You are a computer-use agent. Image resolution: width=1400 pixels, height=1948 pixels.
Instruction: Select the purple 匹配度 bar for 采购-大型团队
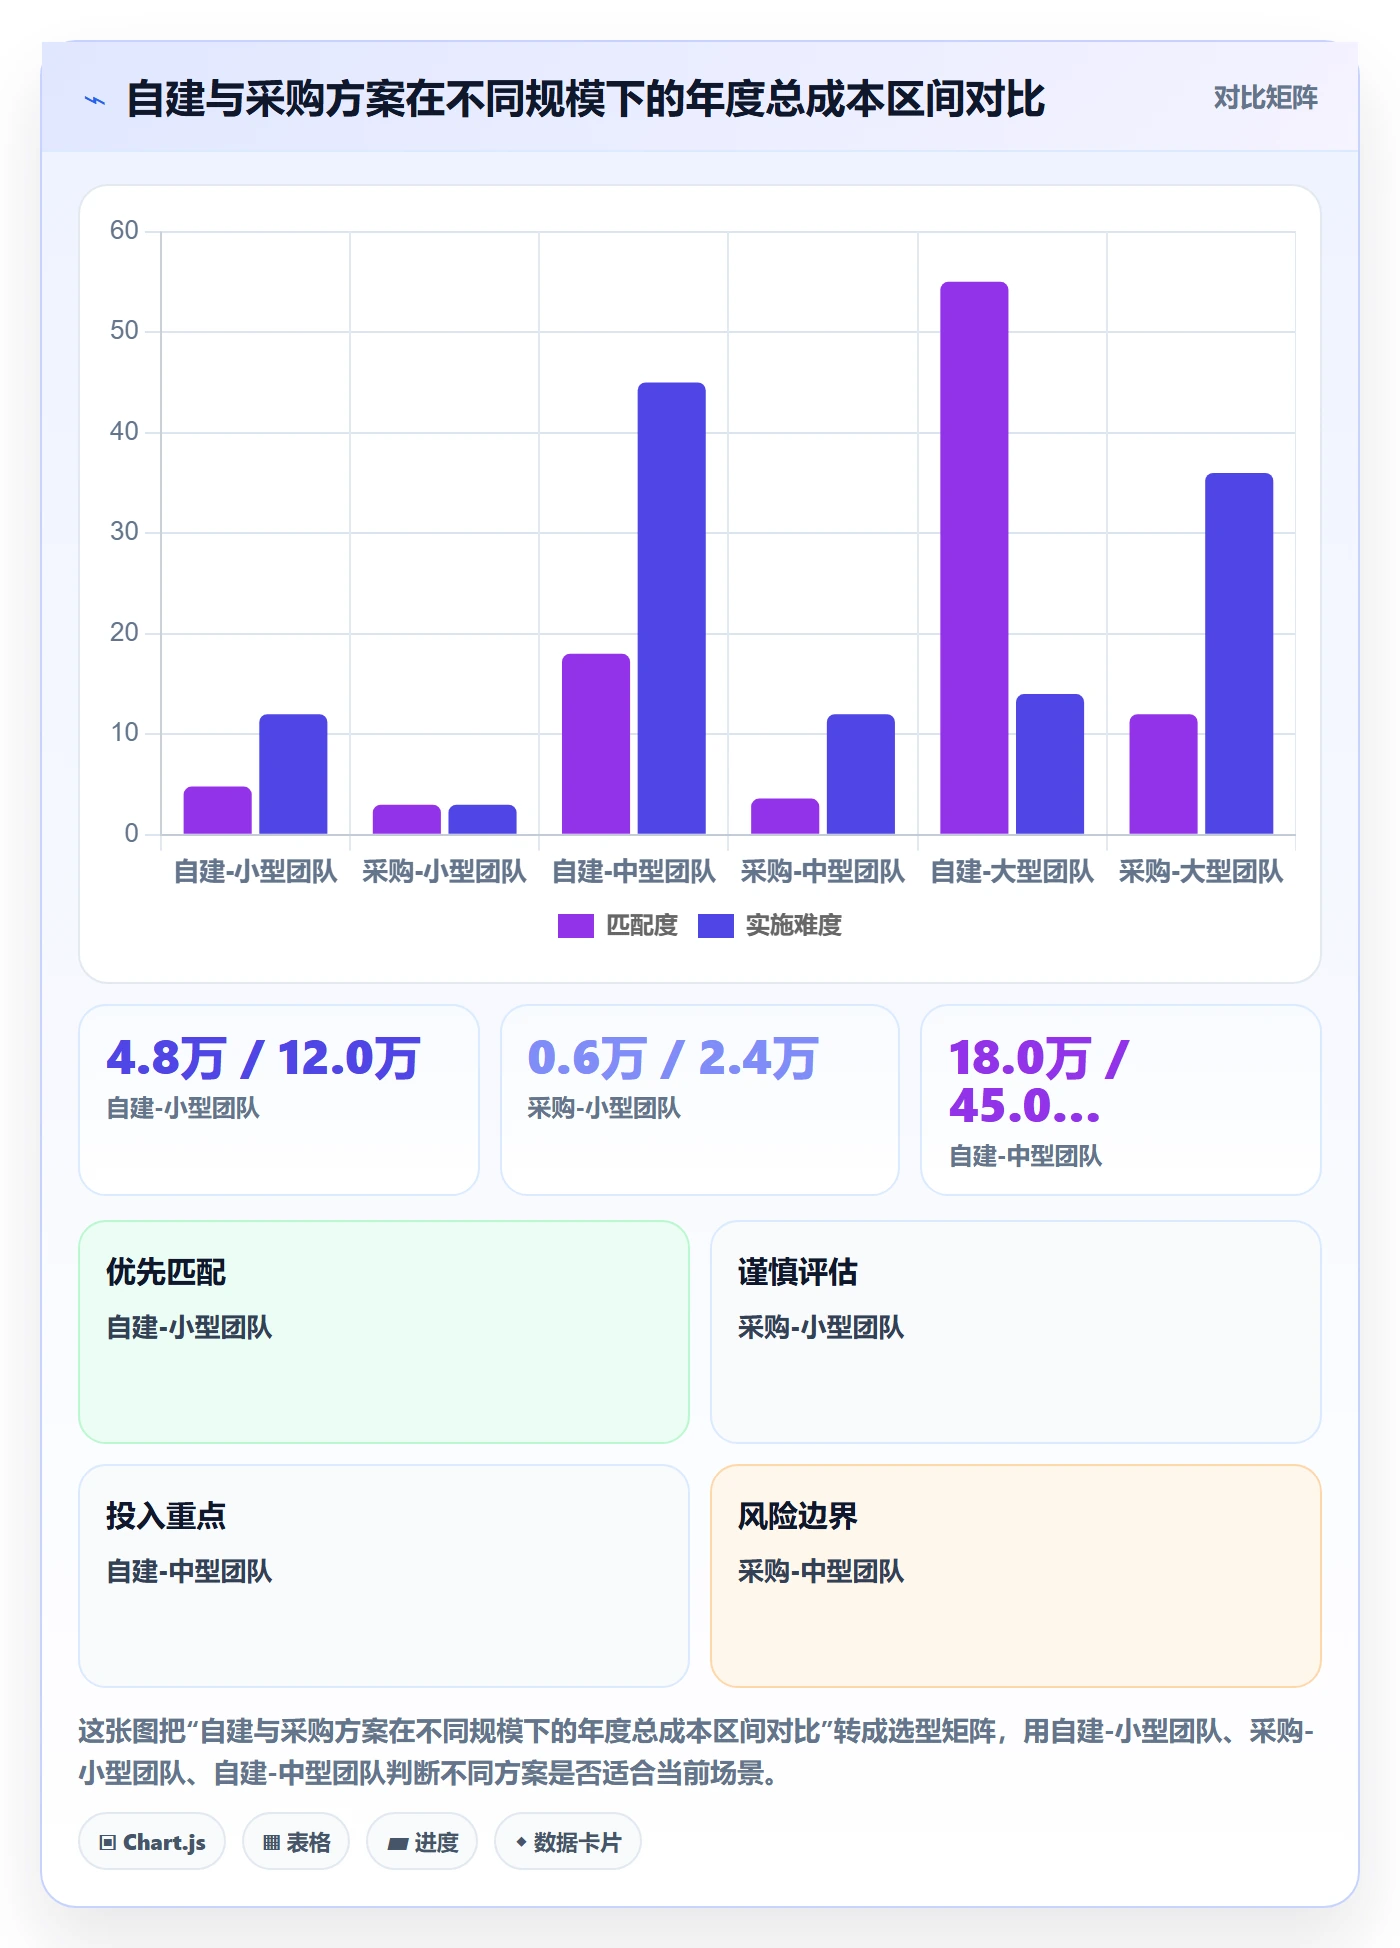pyautogui.click(x=1163, y=774)
